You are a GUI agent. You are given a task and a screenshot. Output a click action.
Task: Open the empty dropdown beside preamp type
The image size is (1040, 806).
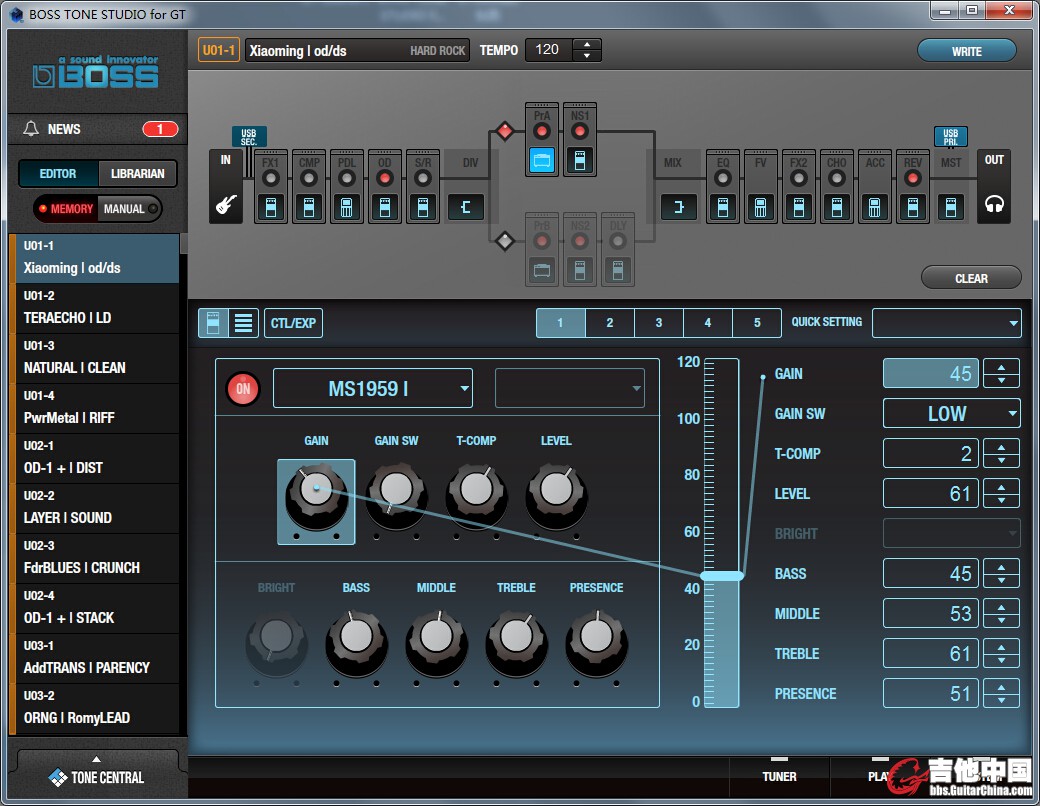coord(570,389)
